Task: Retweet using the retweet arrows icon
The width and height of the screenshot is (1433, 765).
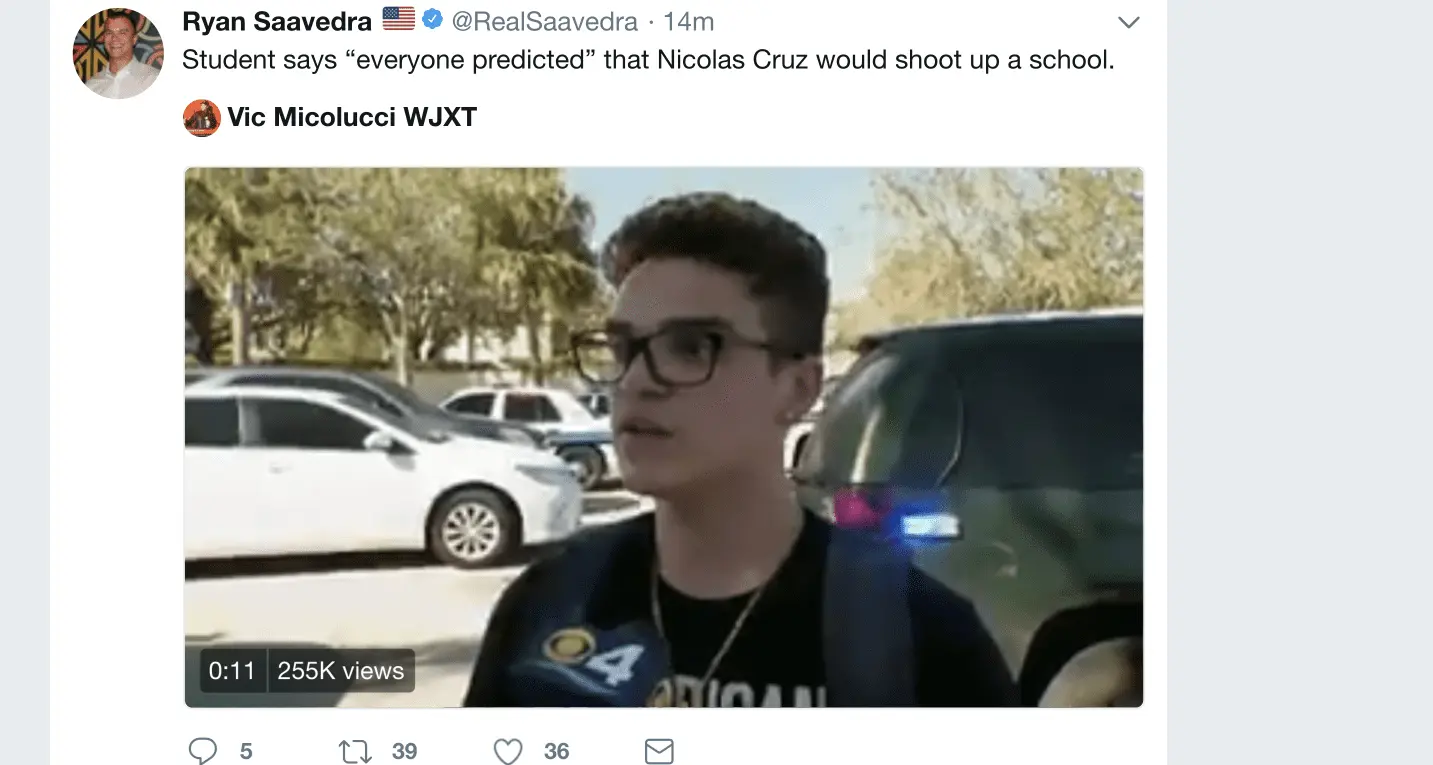Action: (355, 751)
